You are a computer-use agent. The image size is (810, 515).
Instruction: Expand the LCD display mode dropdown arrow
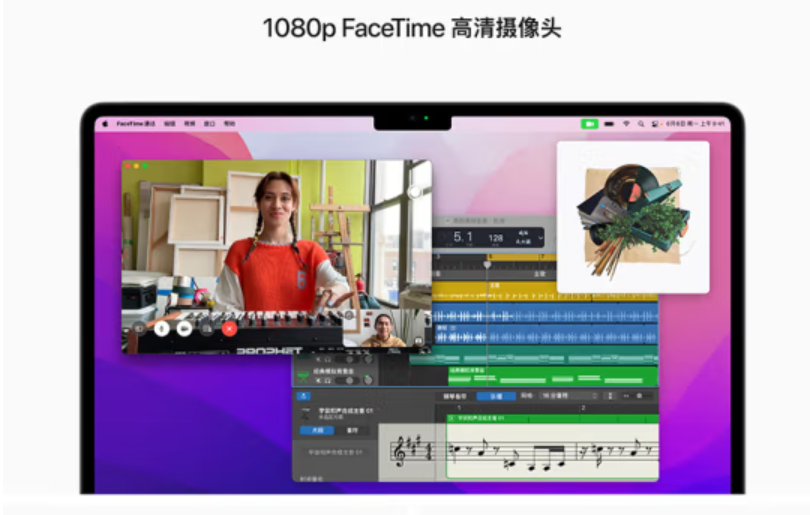[540, 238]
